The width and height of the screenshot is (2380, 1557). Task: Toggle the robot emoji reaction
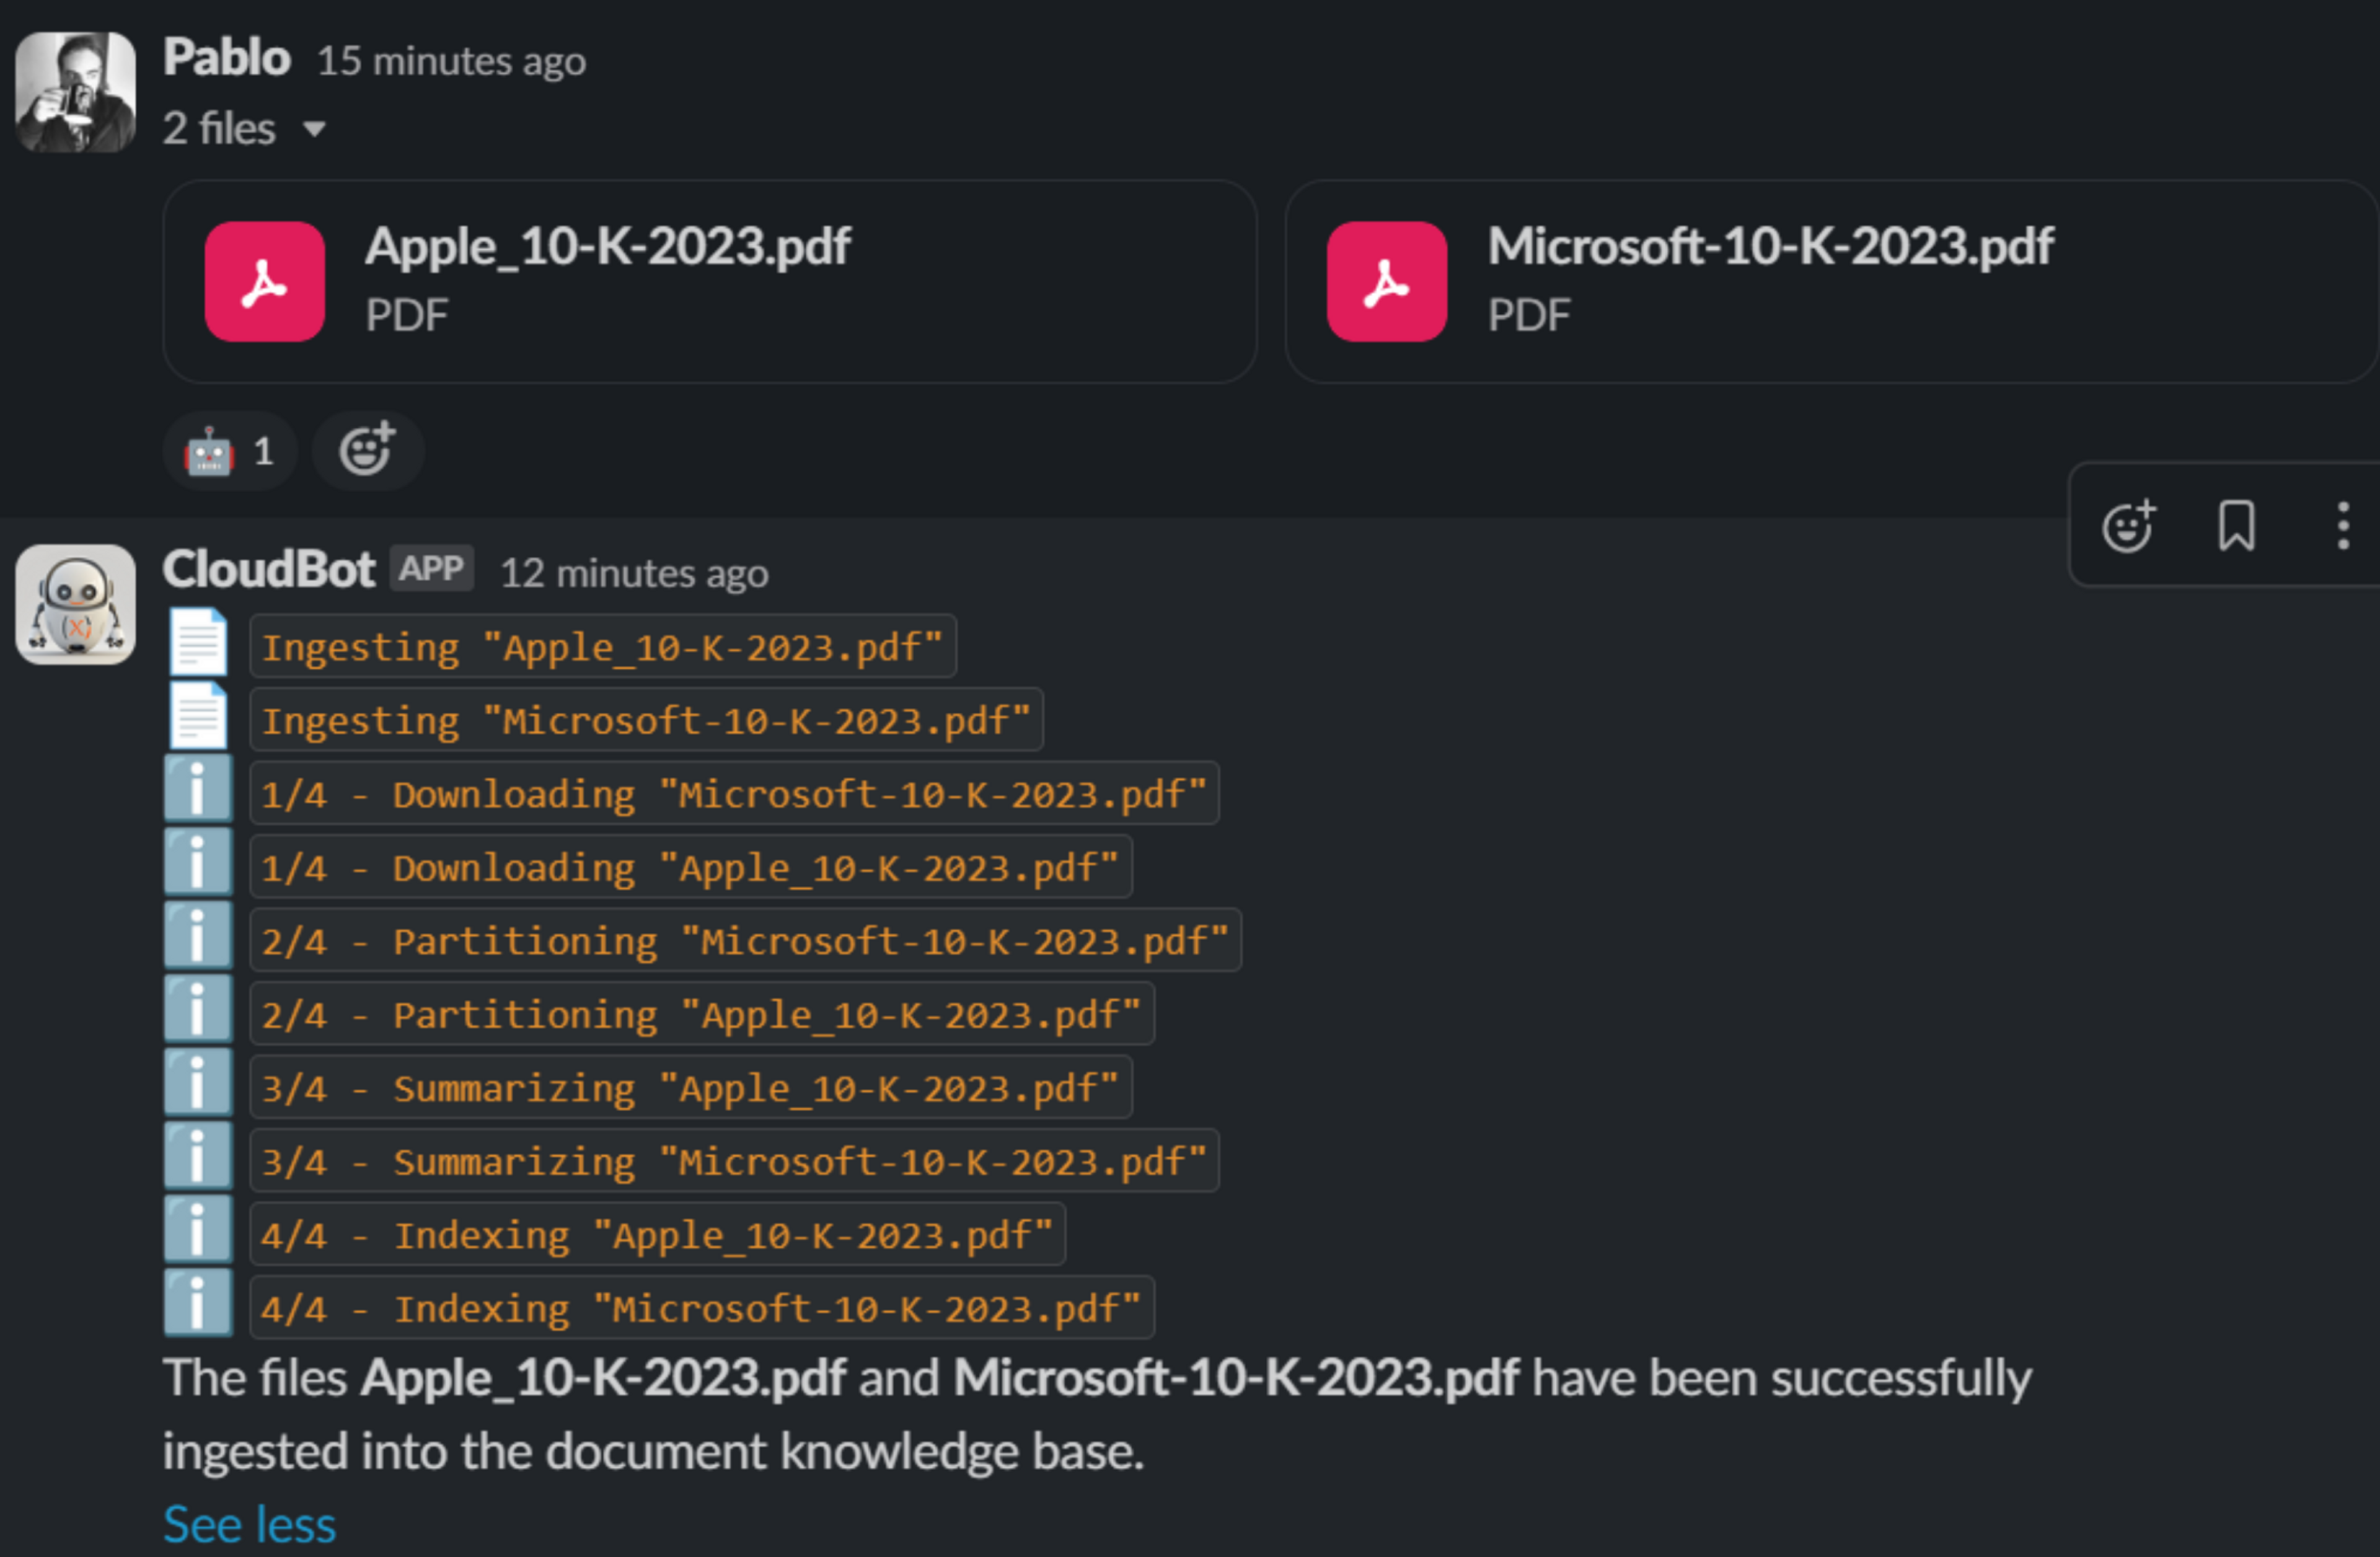point(229,451)
